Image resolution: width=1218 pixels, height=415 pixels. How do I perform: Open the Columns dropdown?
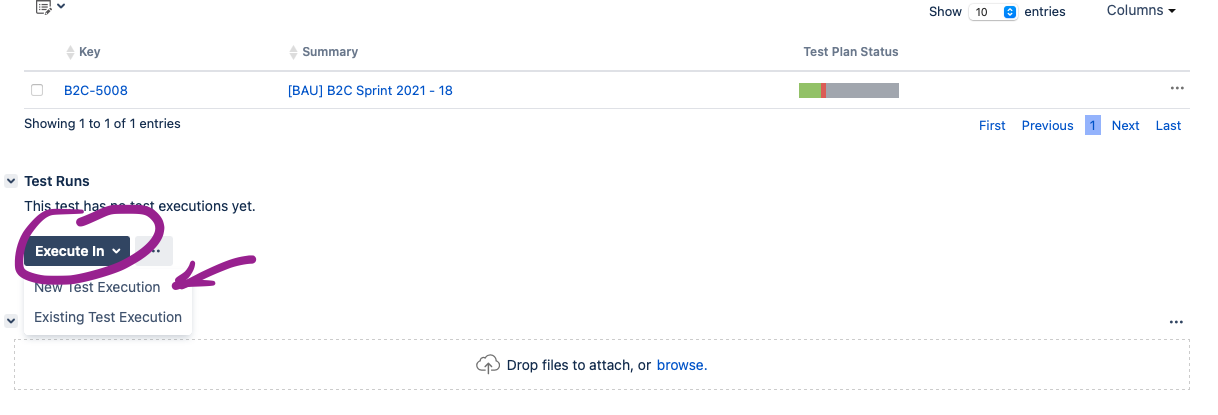(x=1141, y=10)
